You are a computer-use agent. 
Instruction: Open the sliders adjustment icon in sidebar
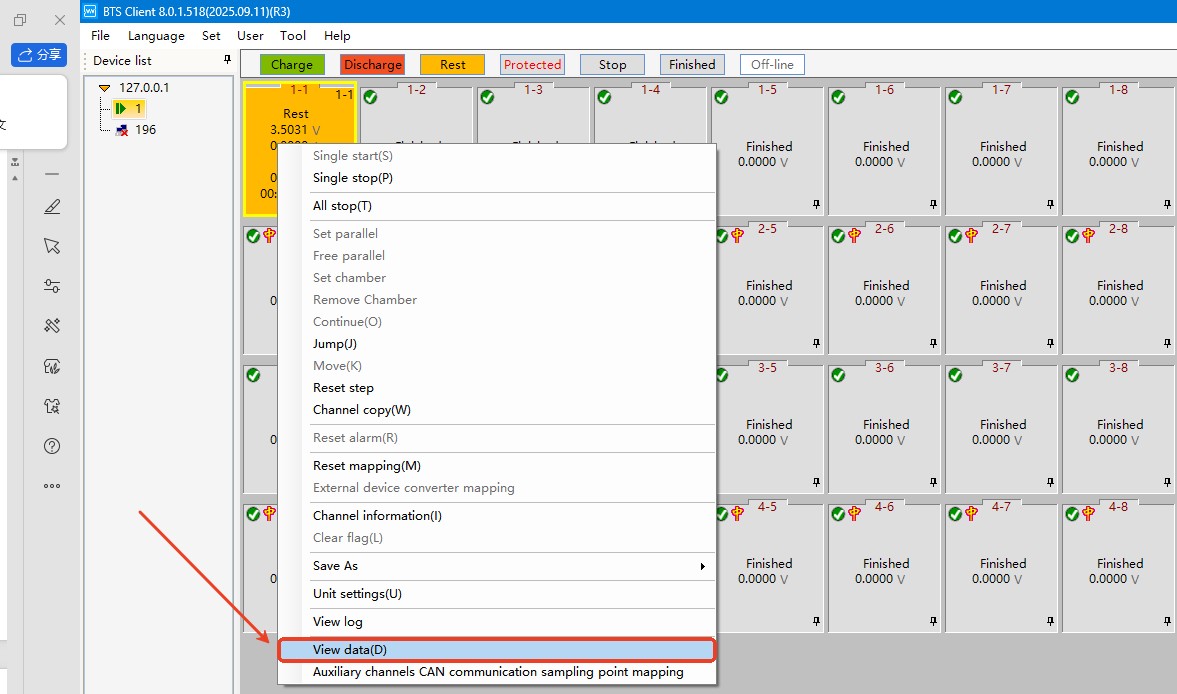pos(53,286)
